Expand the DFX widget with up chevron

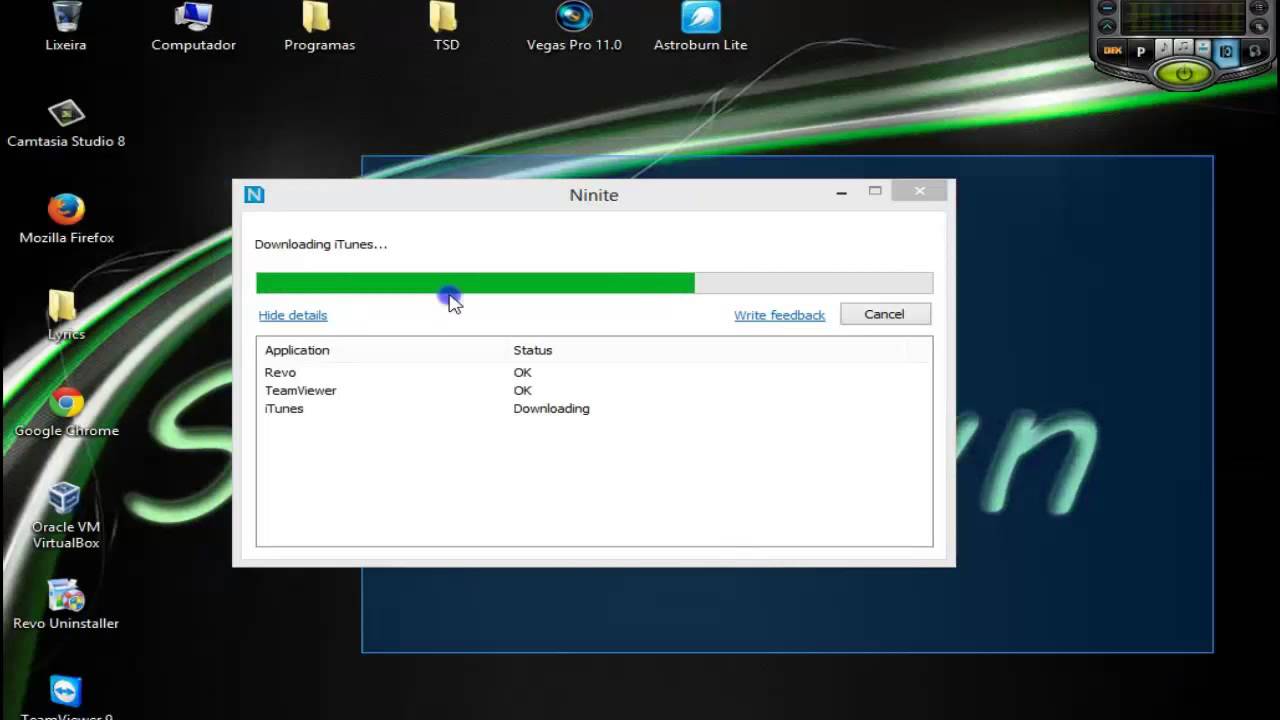pos(1107,26)
